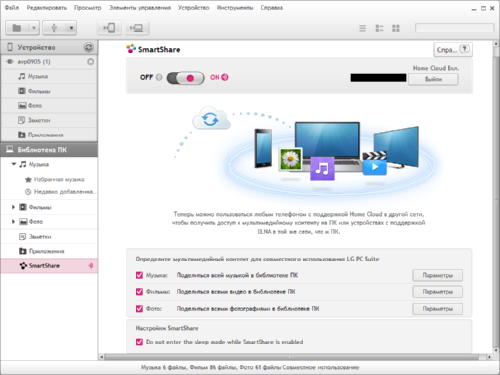Image resolution: width=500 pixels, height=375 pixels.
Task: Click the OFF indicator
Action: tap(151, 77)
